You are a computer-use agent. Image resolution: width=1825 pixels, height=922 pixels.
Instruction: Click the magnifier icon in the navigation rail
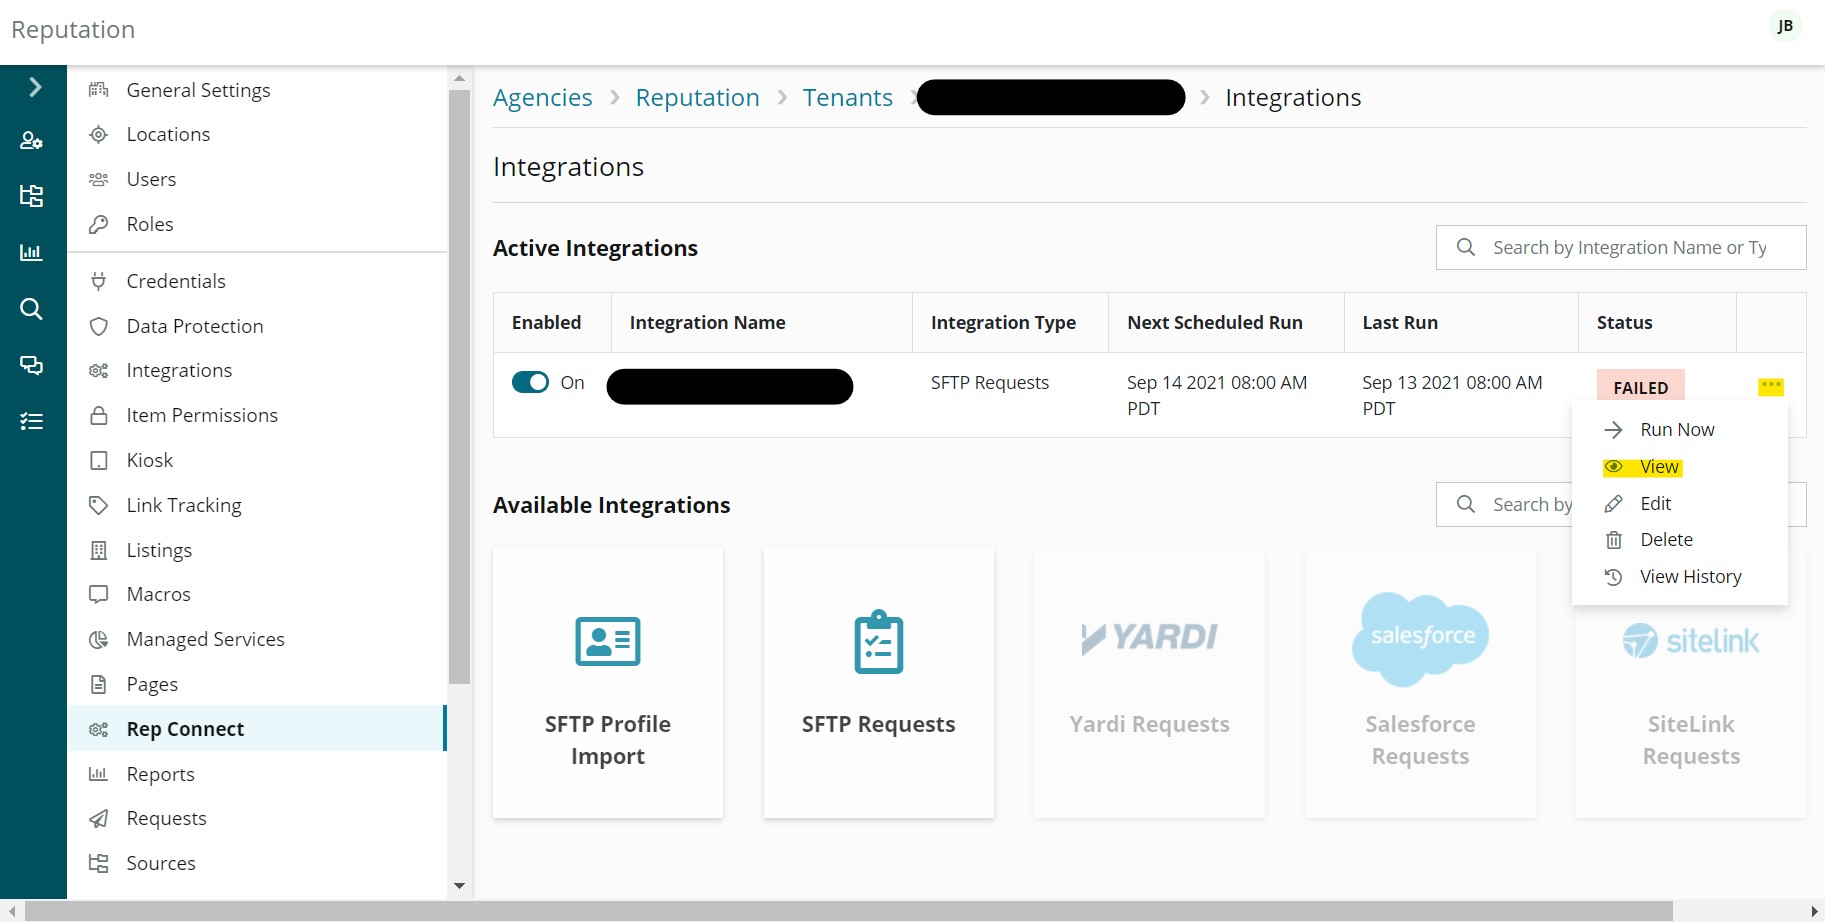(32, 309)
